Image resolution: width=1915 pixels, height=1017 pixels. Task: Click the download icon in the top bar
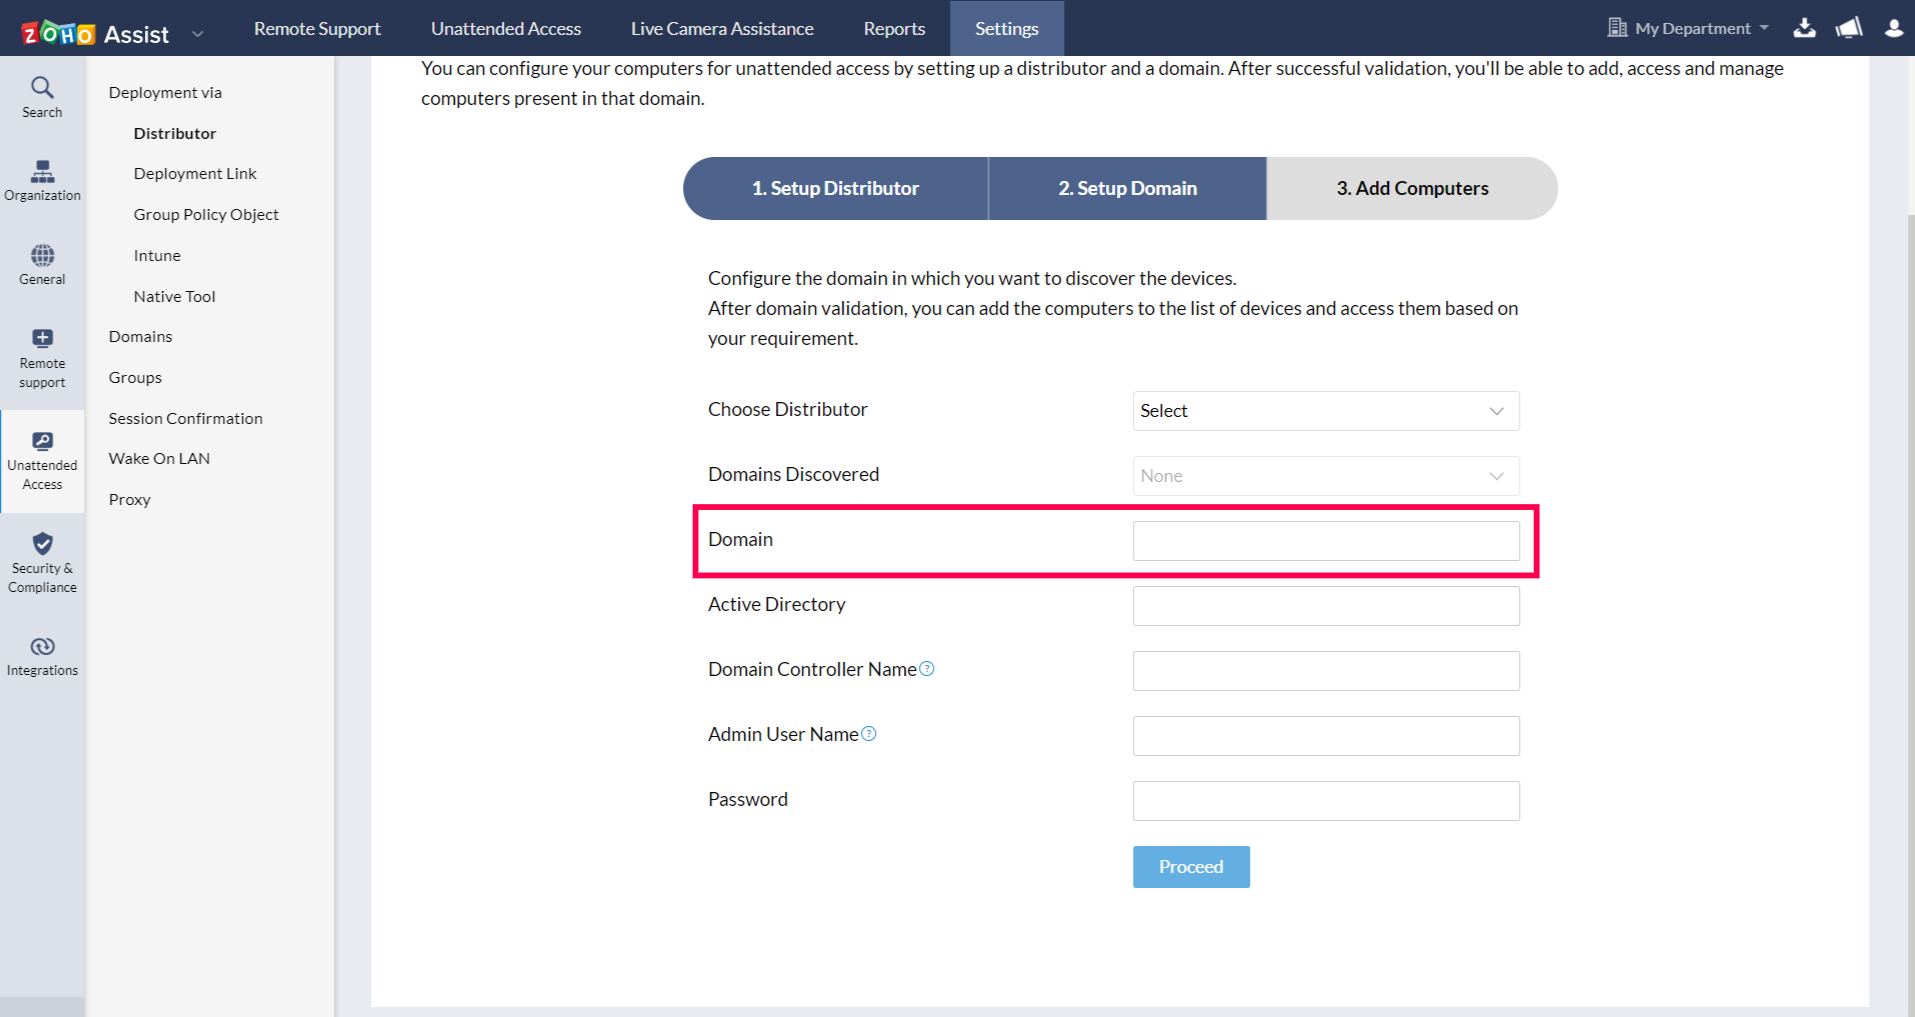pos(1804,27)
